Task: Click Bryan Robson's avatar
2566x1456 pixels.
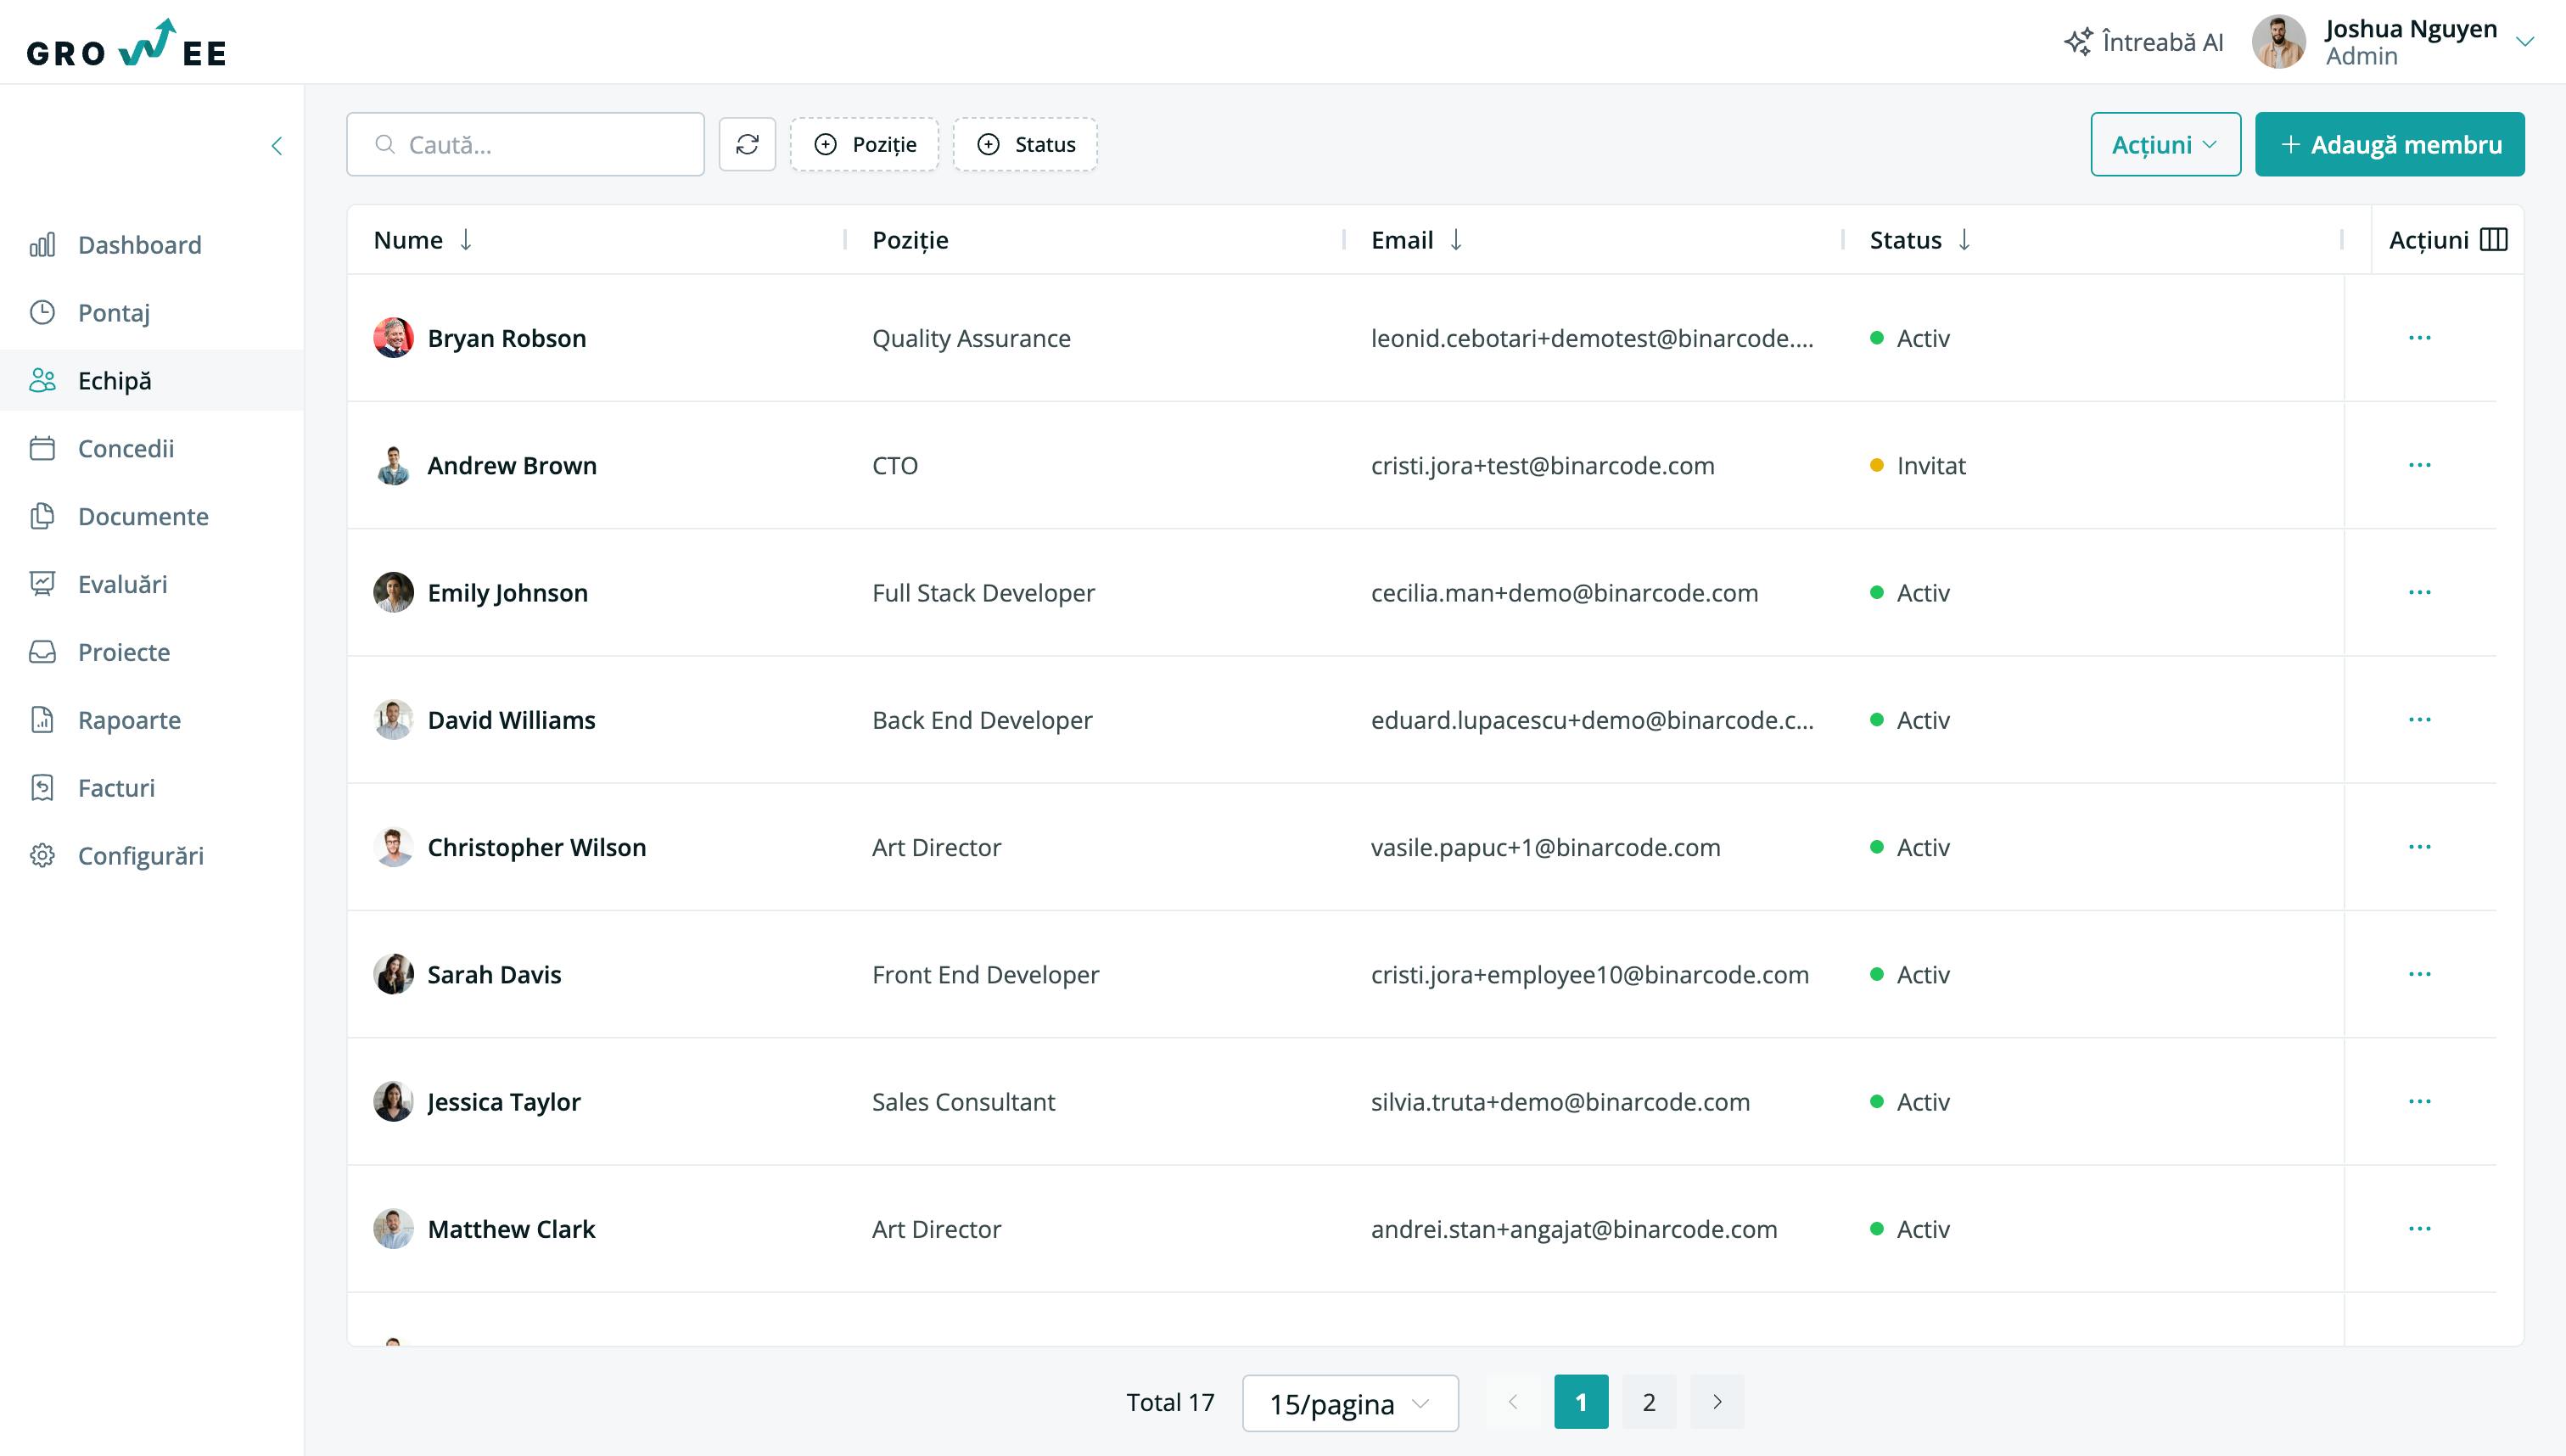Action: (x=393, y=338)
